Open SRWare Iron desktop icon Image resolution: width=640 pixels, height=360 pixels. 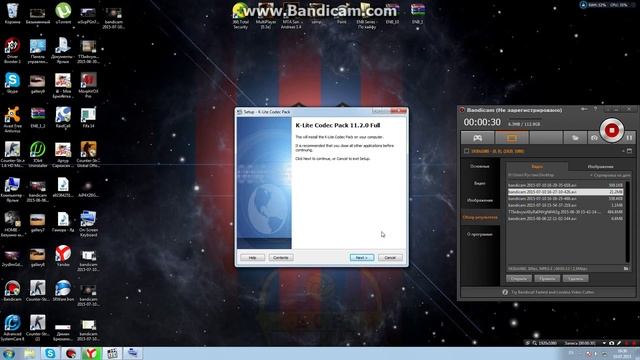(x=63, y=291)
